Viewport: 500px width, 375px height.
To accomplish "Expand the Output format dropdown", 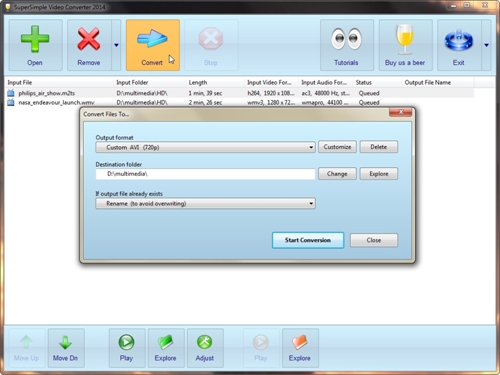I will click(205, 147).
